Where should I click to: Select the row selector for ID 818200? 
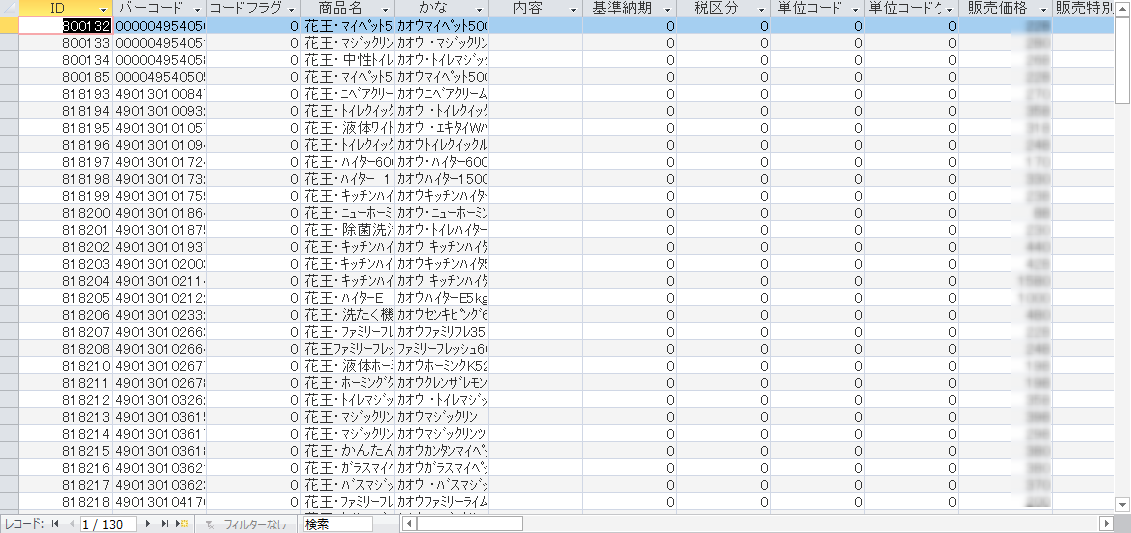point(9,213)
